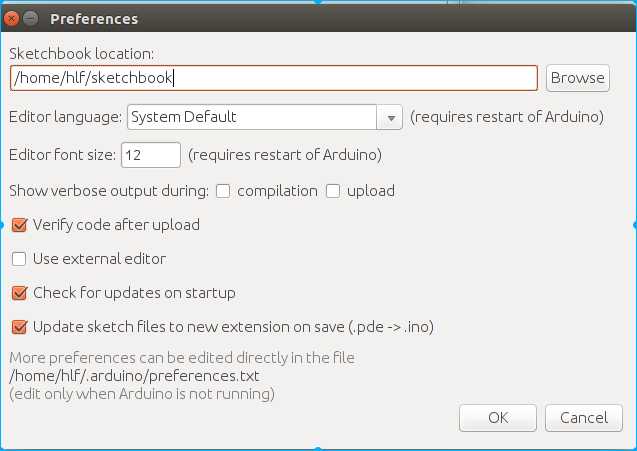Uncheck Check for updates on startup
This screenshot has height=451, width=637.
[x=19, y=293]
